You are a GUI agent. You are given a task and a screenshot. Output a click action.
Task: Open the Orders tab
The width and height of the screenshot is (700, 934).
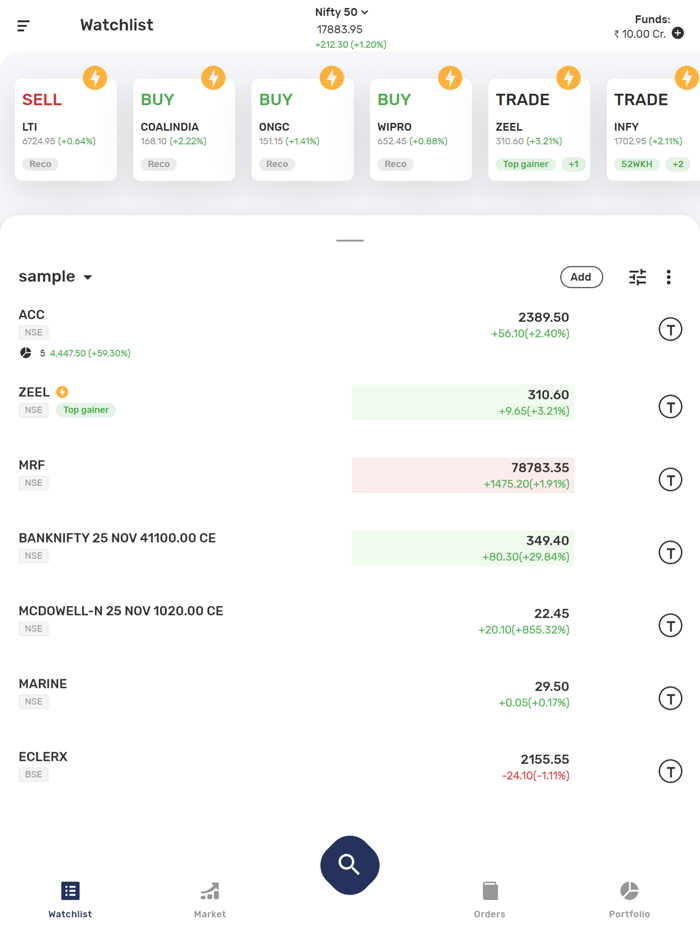489,898
